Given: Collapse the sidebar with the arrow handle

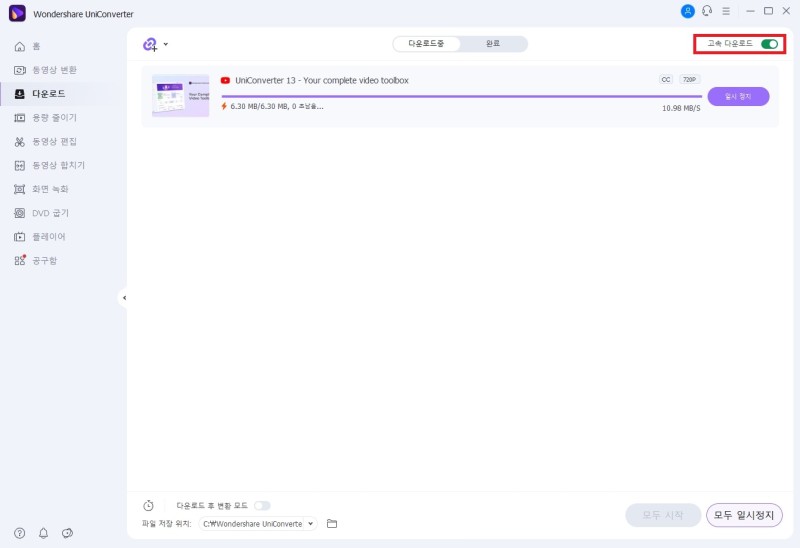Looking at the screenshot, I should click(x=124, y=298).
